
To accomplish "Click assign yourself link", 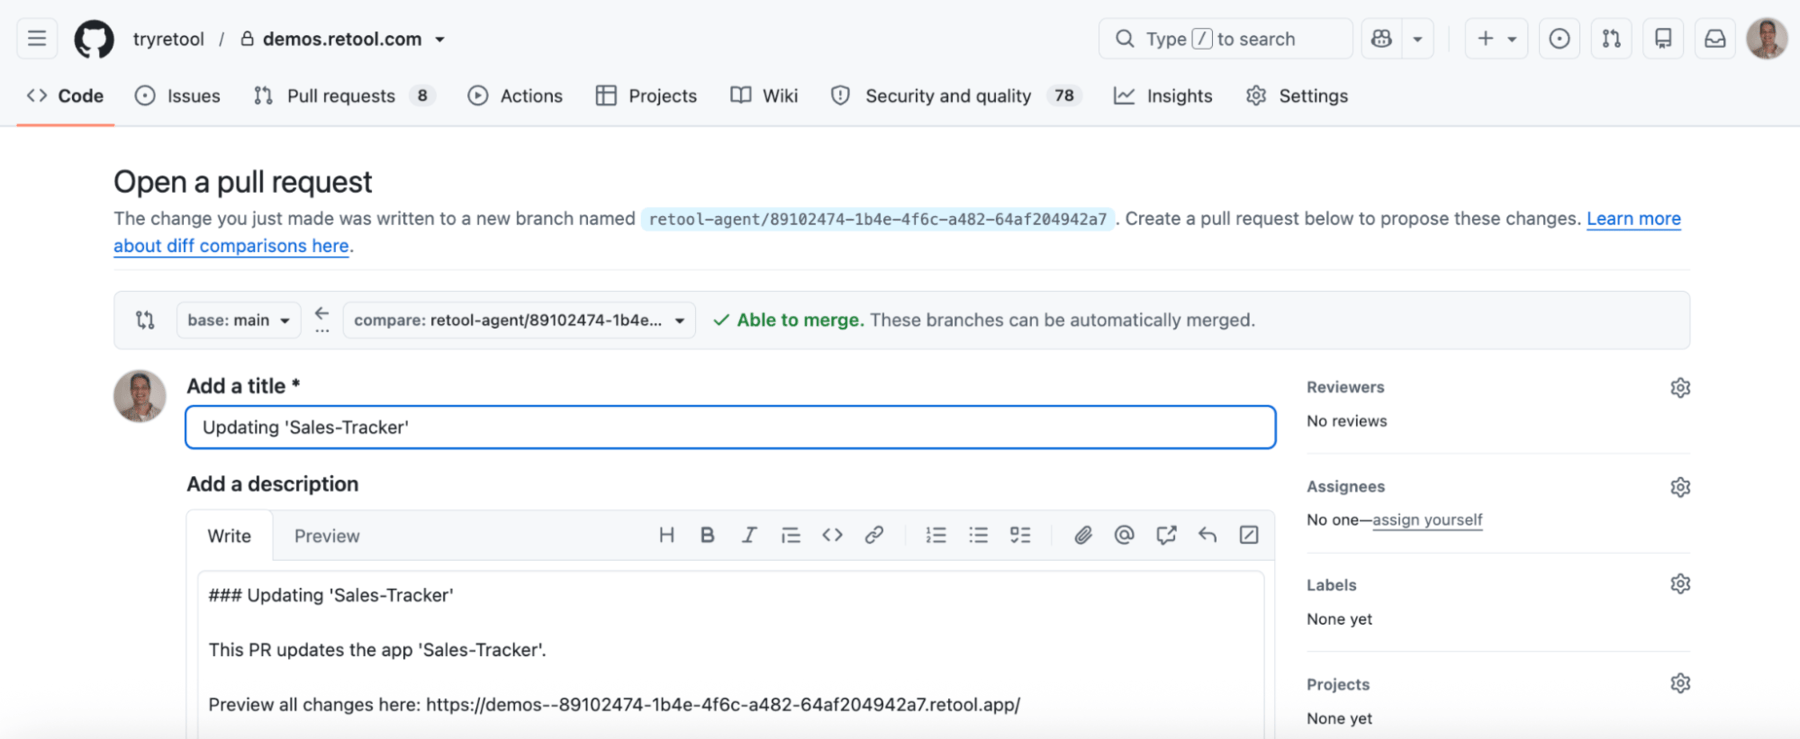I will tap(1427, 520).
